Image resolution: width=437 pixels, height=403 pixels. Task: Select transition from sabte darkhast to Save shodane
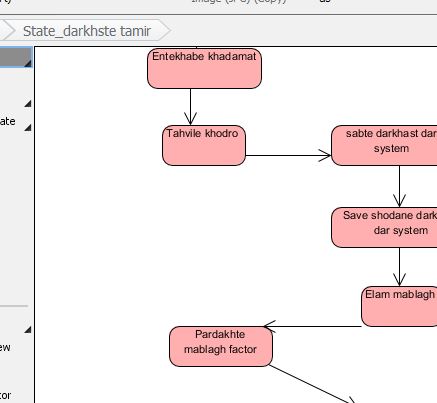pos(399,186)
